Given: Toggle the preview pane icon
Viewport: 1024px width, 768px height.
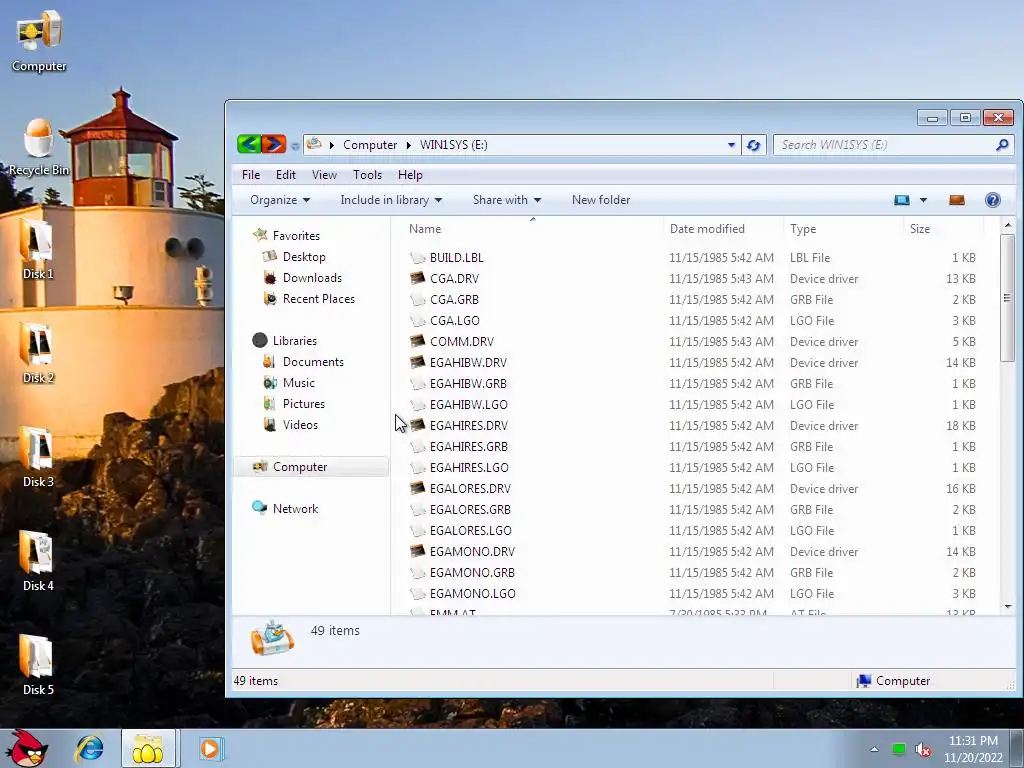Looking at the screenshot, I should point(957,200).
